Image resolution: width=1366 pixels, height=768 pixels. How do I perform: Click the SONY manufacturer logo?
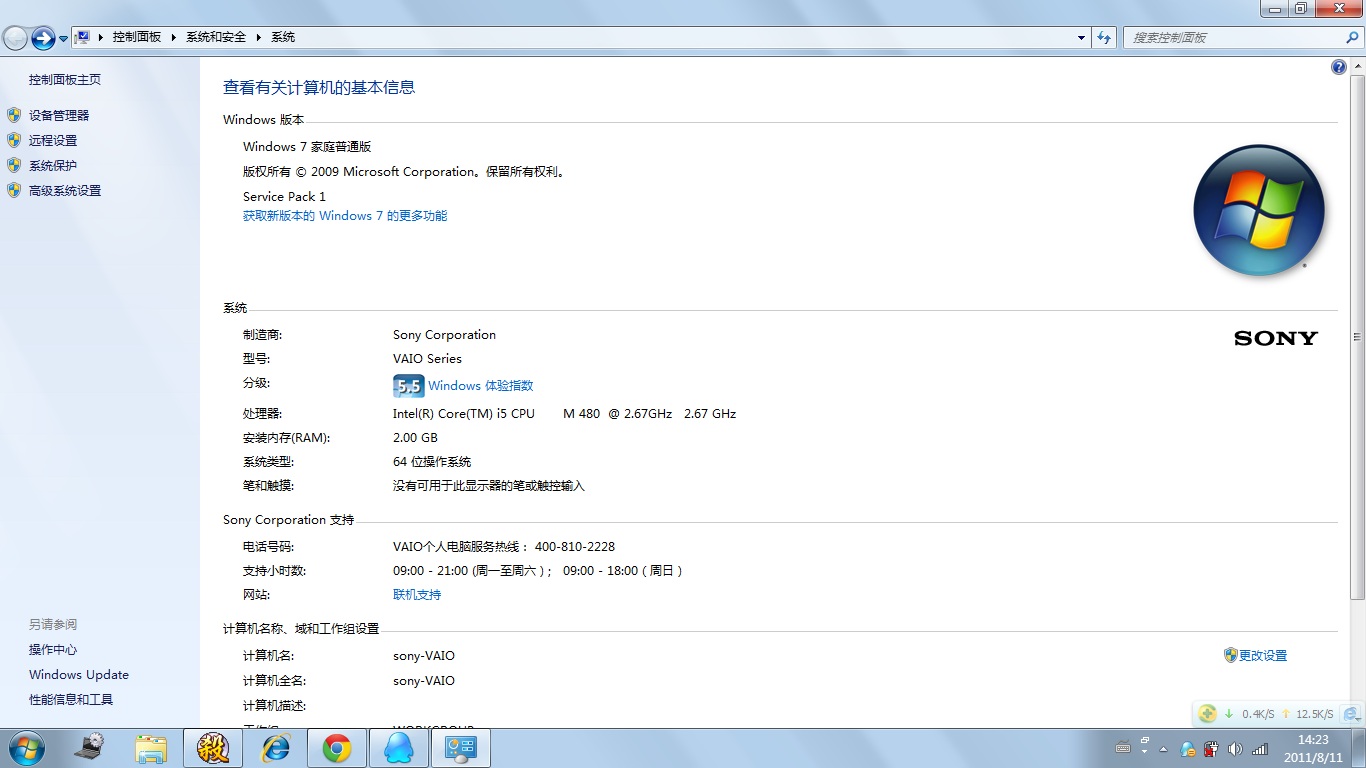(1276, 338)
